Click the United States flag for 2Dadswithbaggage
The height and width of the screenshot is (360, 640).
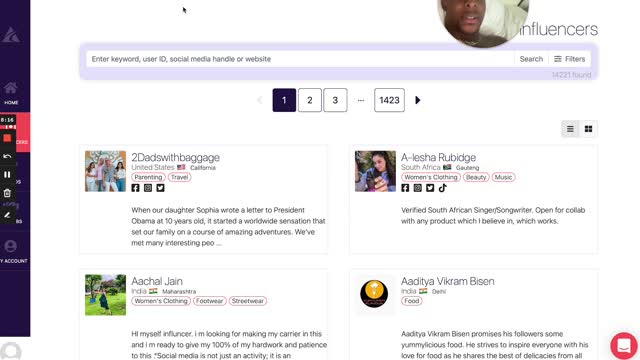click(x=181, y=167)
